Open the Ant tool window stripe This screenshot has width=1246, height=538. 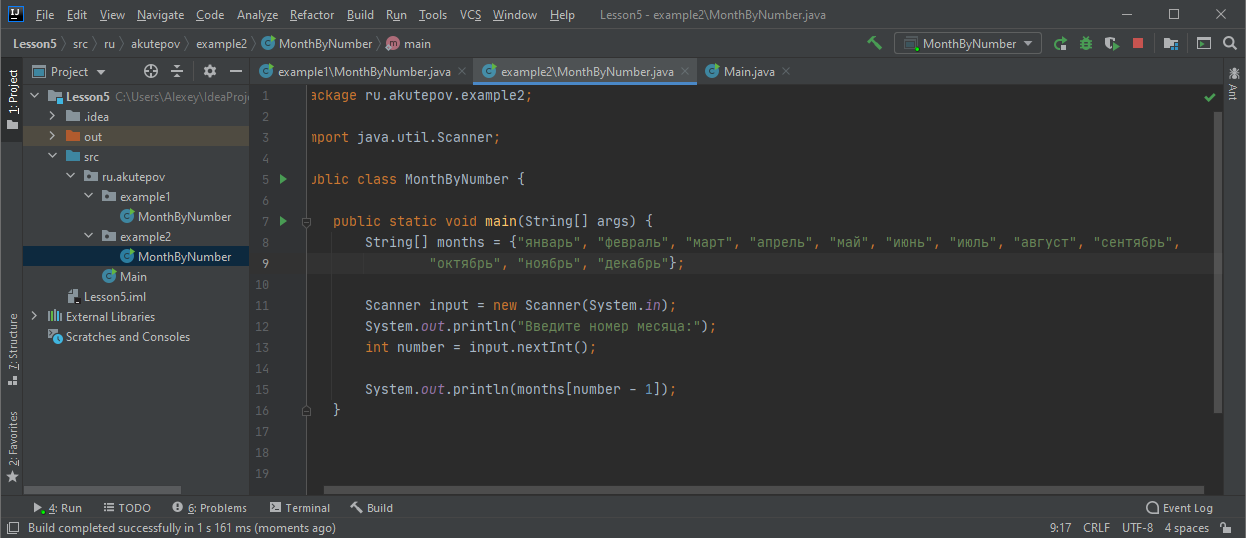pos(1234,84)
